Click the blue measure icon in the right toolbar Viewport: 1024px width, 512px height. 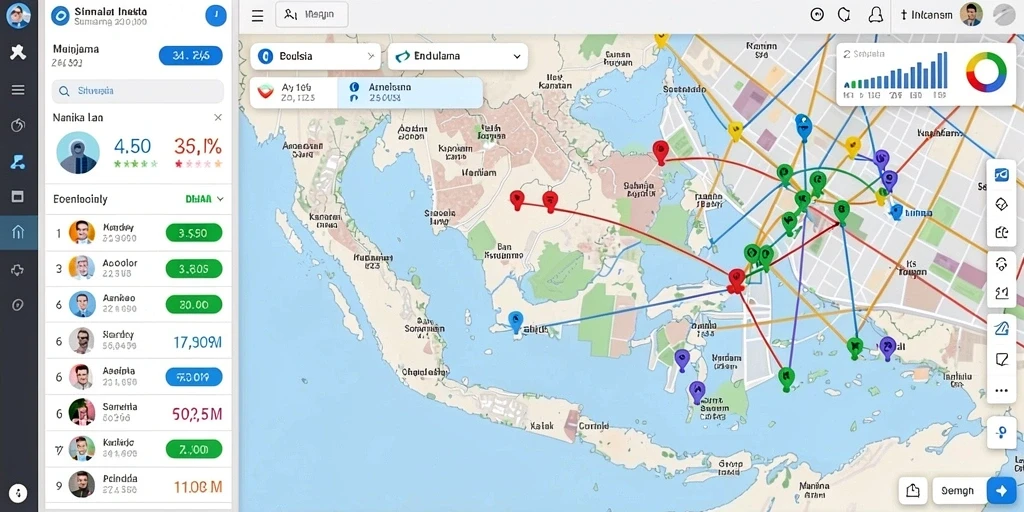tap(1001, 328)
